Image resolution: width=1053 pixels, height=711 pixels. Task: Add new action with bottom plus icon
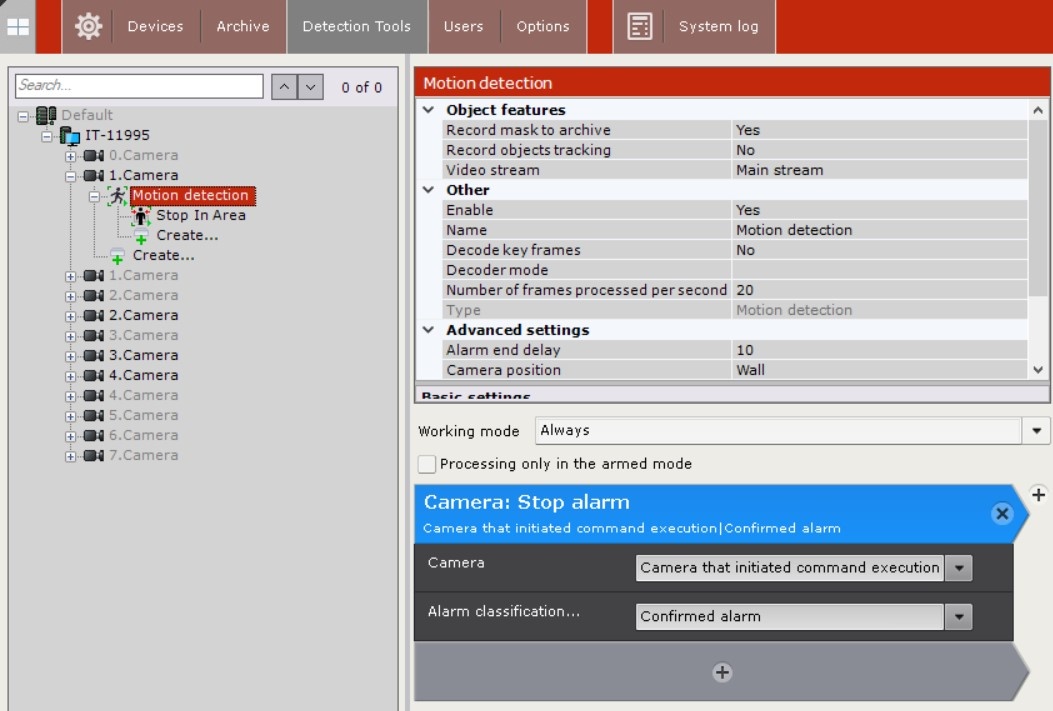[x=722, y=673]
